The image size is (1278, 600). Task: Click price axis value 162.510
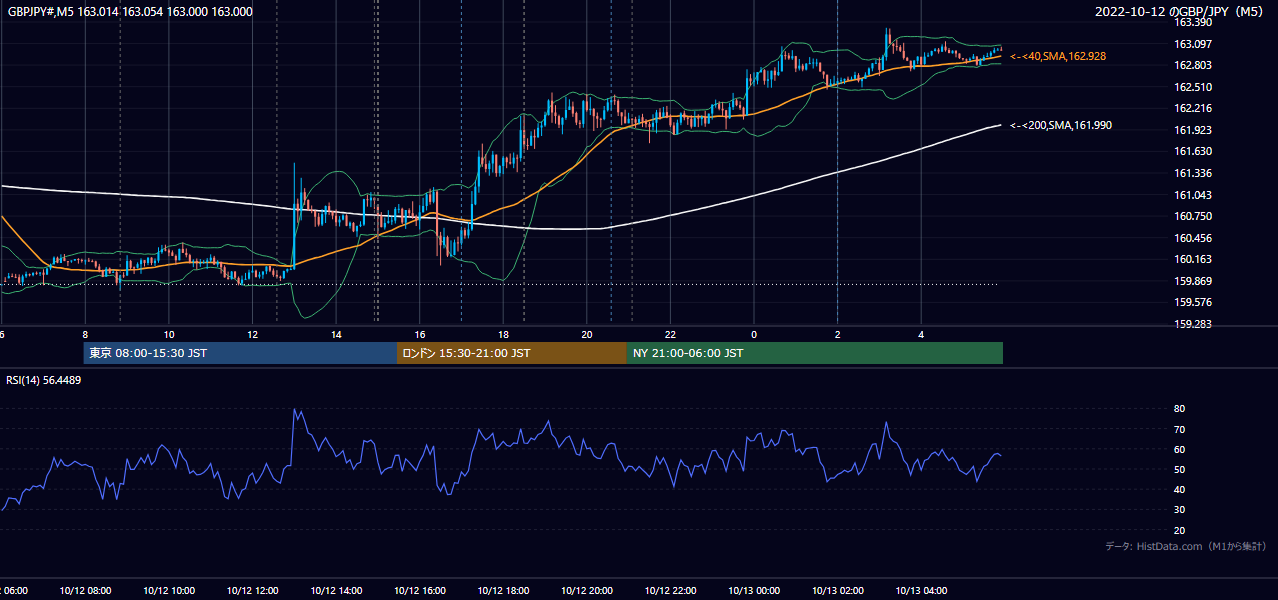1193,87
